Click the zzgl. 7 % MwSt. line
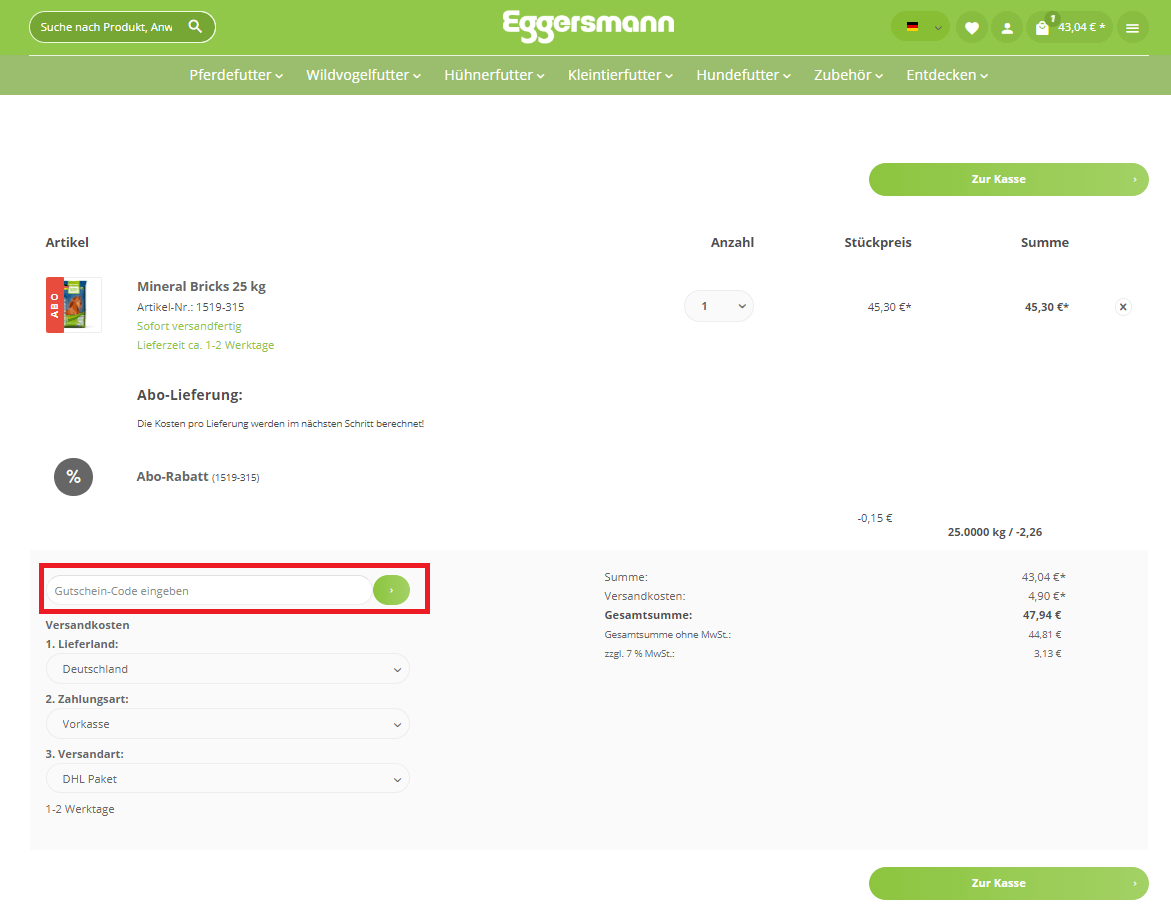 point(639,653)
